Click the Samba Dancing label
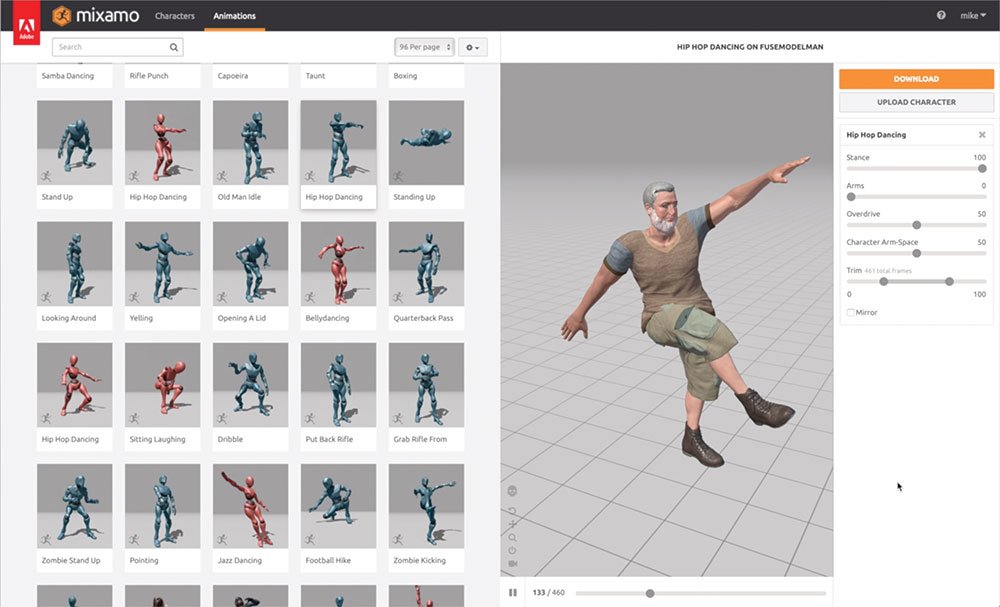 [68, 76]
